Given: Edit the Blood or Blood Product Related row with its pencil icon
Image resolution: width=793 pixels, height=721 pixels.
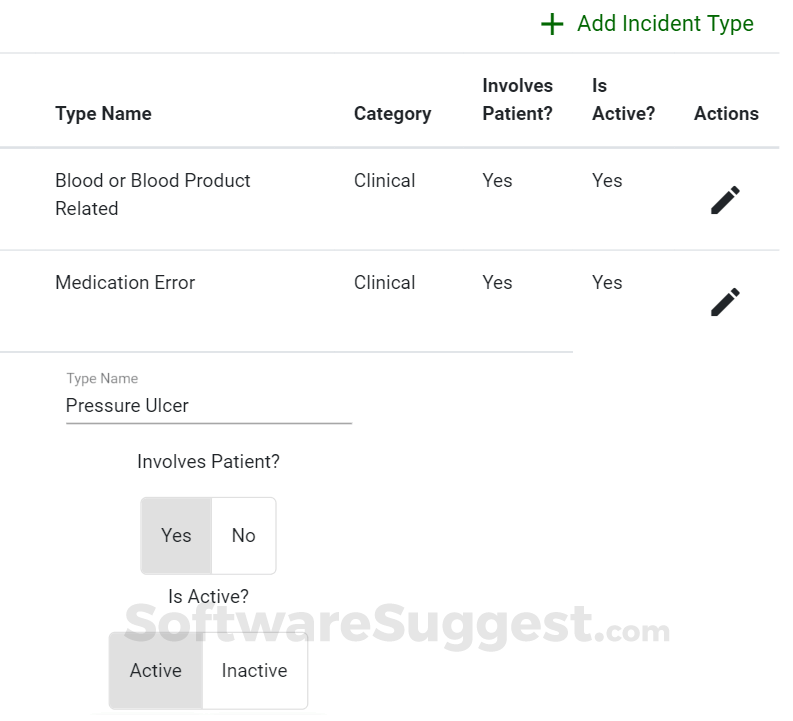Looking at the screenshot, I should (725, 200).
